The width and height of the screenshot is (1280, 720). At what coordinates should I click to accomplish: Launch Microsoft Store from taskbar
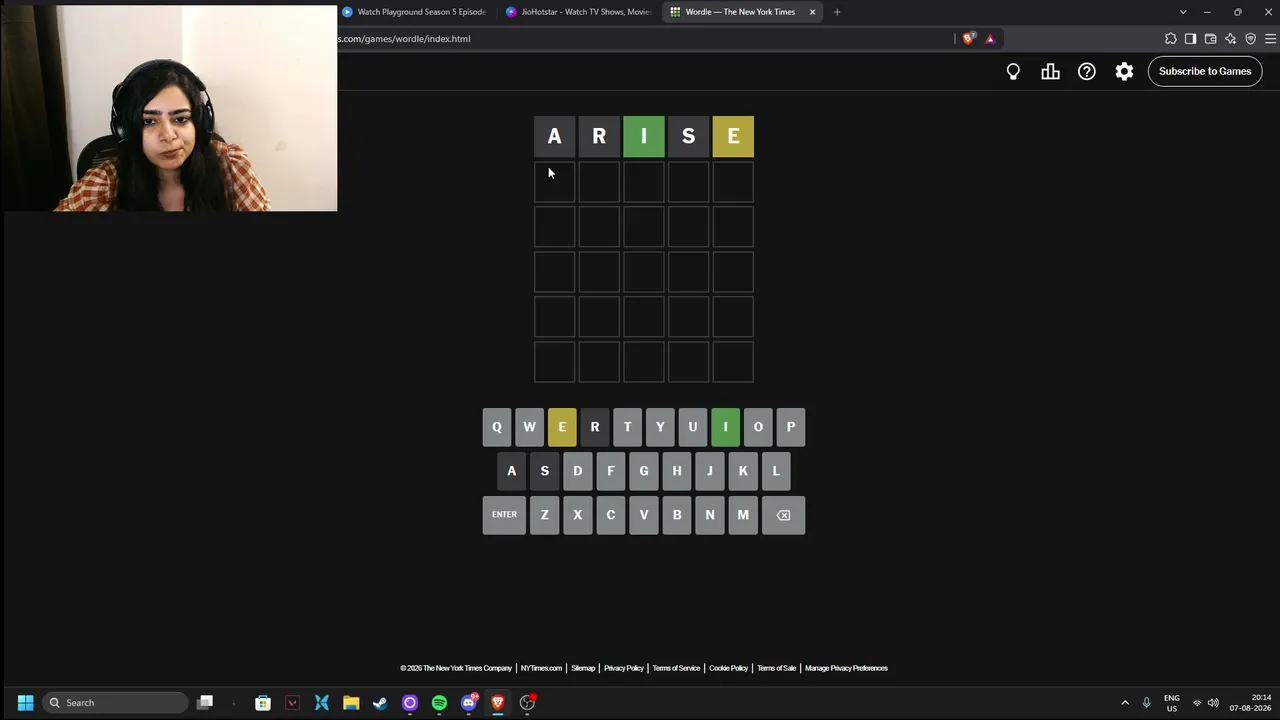pos(263,703)
